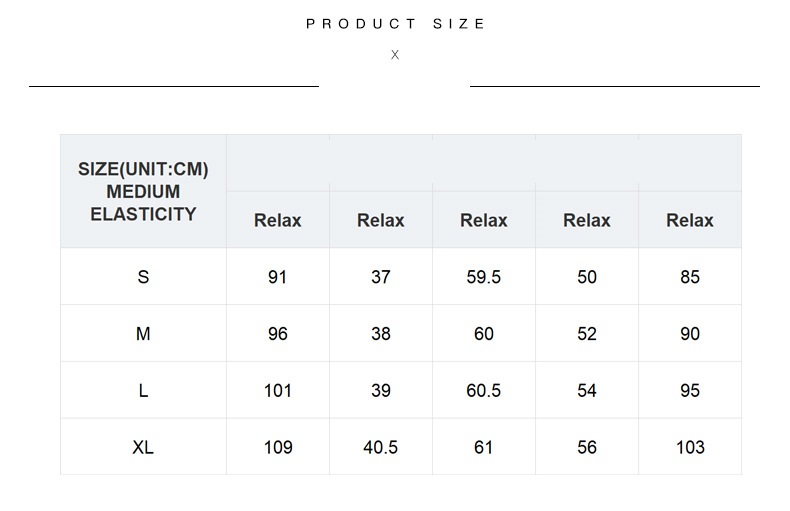
Task: Click the cell containing 101
Action: point(278,391)
